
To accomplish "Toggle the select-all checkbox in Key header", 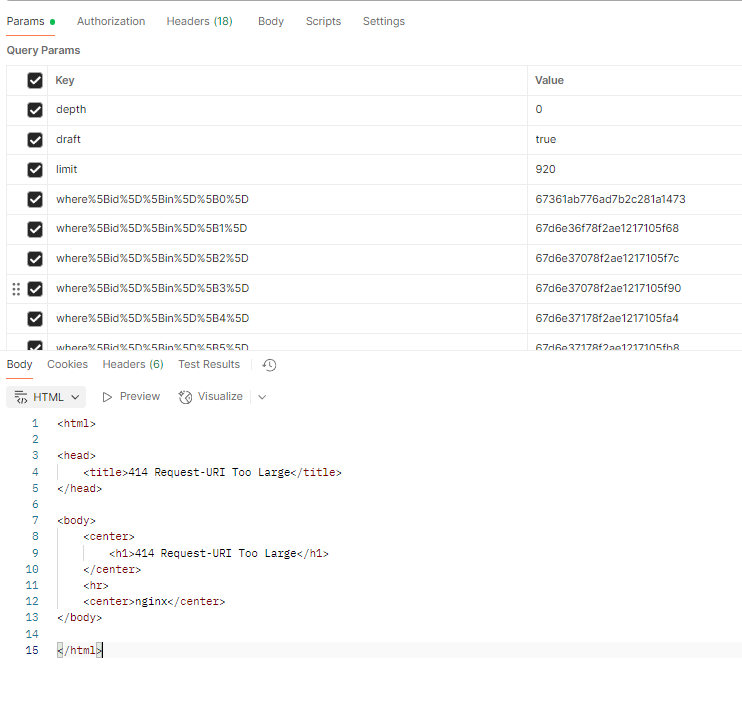I will coord(35,80).
